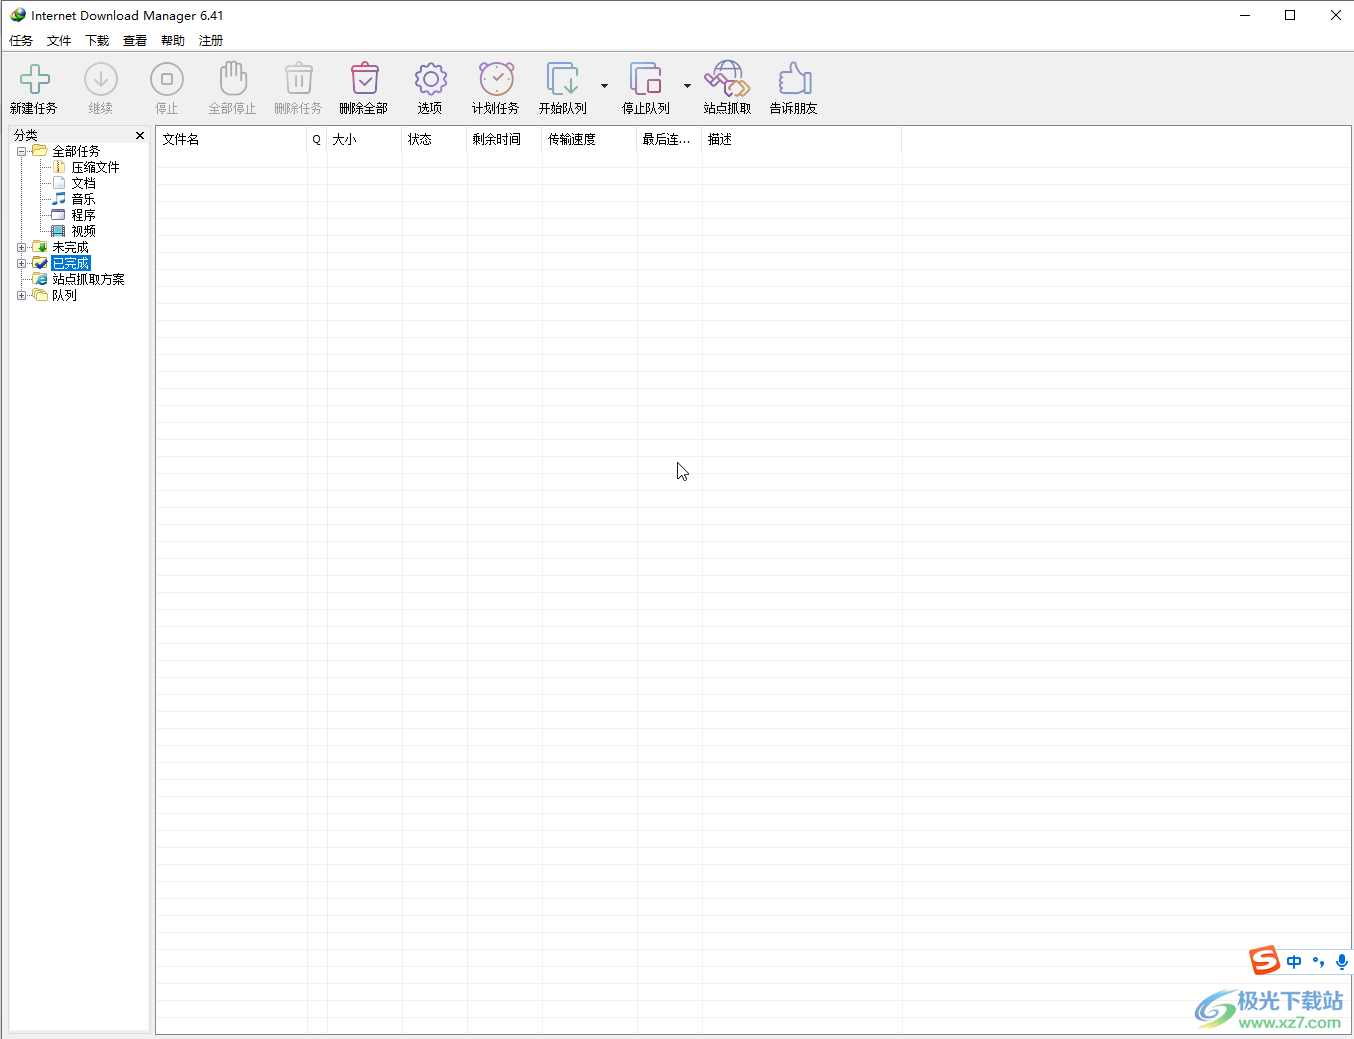Image resolution: width=1354 pixels, height=1039 pixels.
Task: Open 站点抓取 (site grabber) icon
Action: tap(728, 79)
